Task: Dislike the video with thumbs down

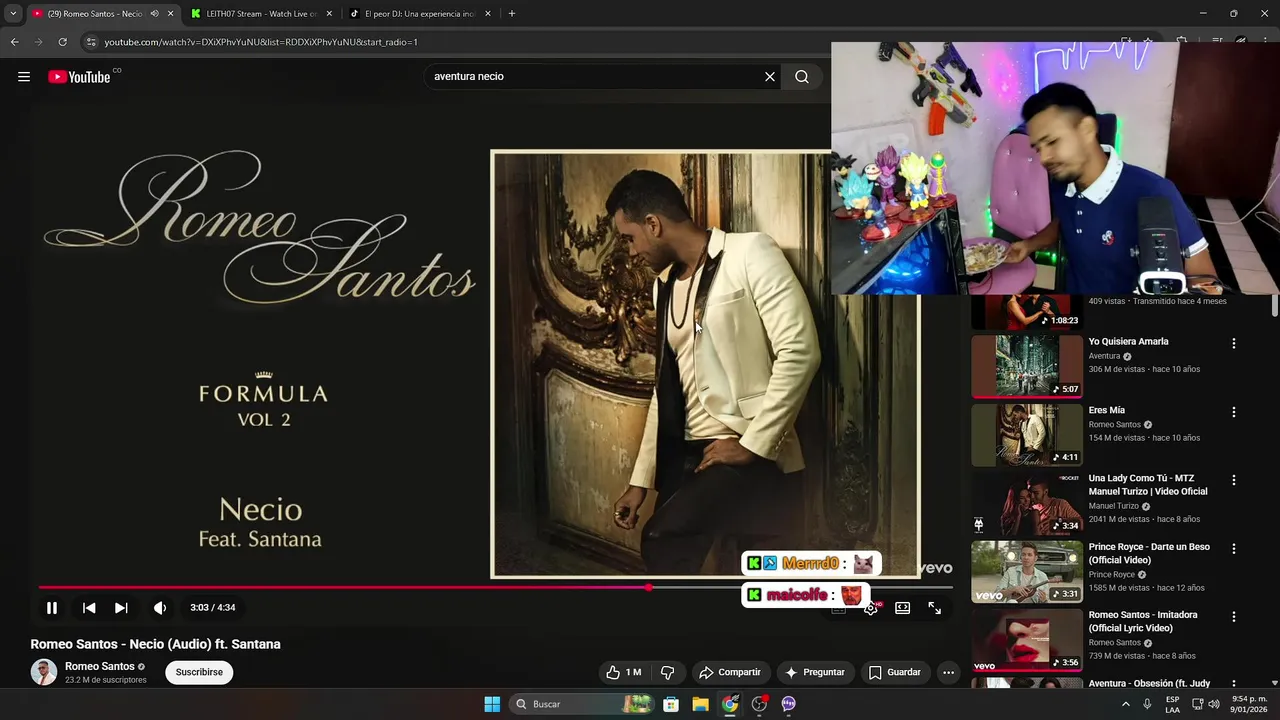Action: (668, 672)
